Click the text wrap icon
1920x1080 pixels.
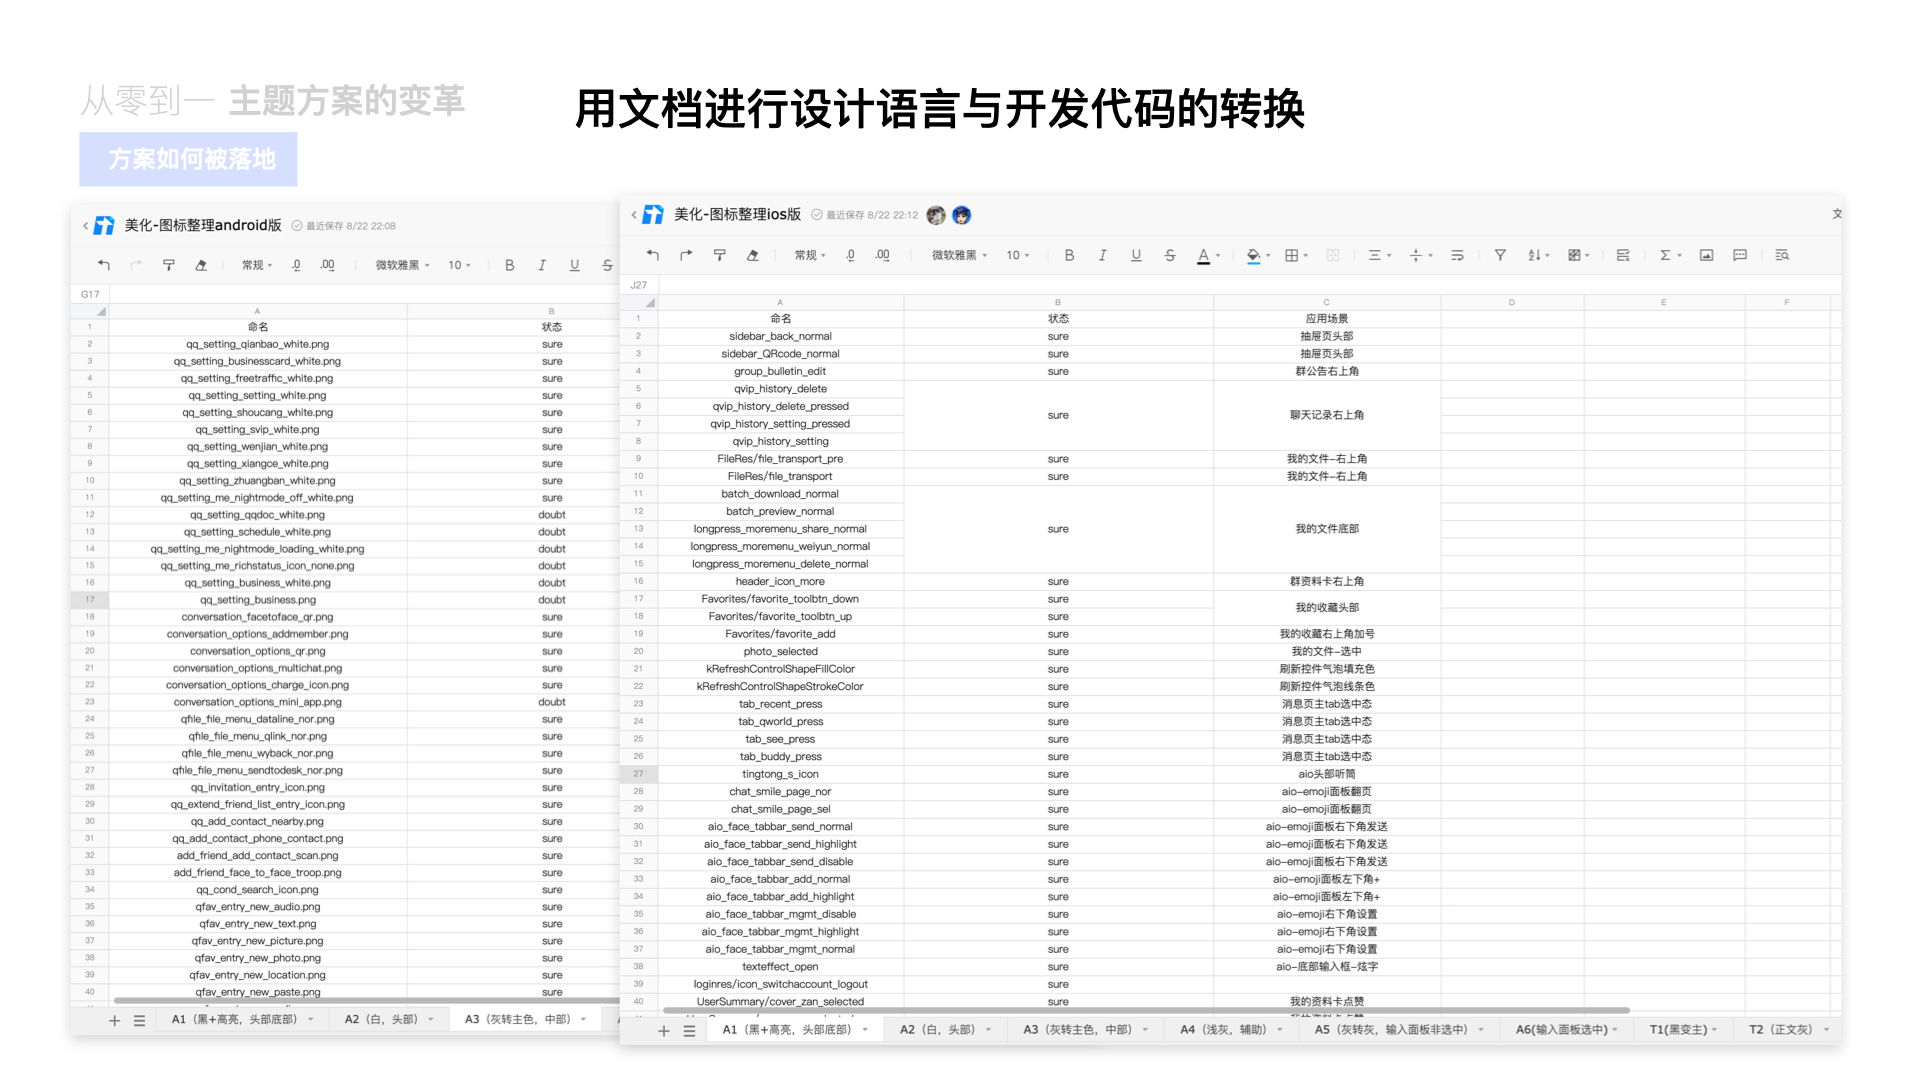1457,255
